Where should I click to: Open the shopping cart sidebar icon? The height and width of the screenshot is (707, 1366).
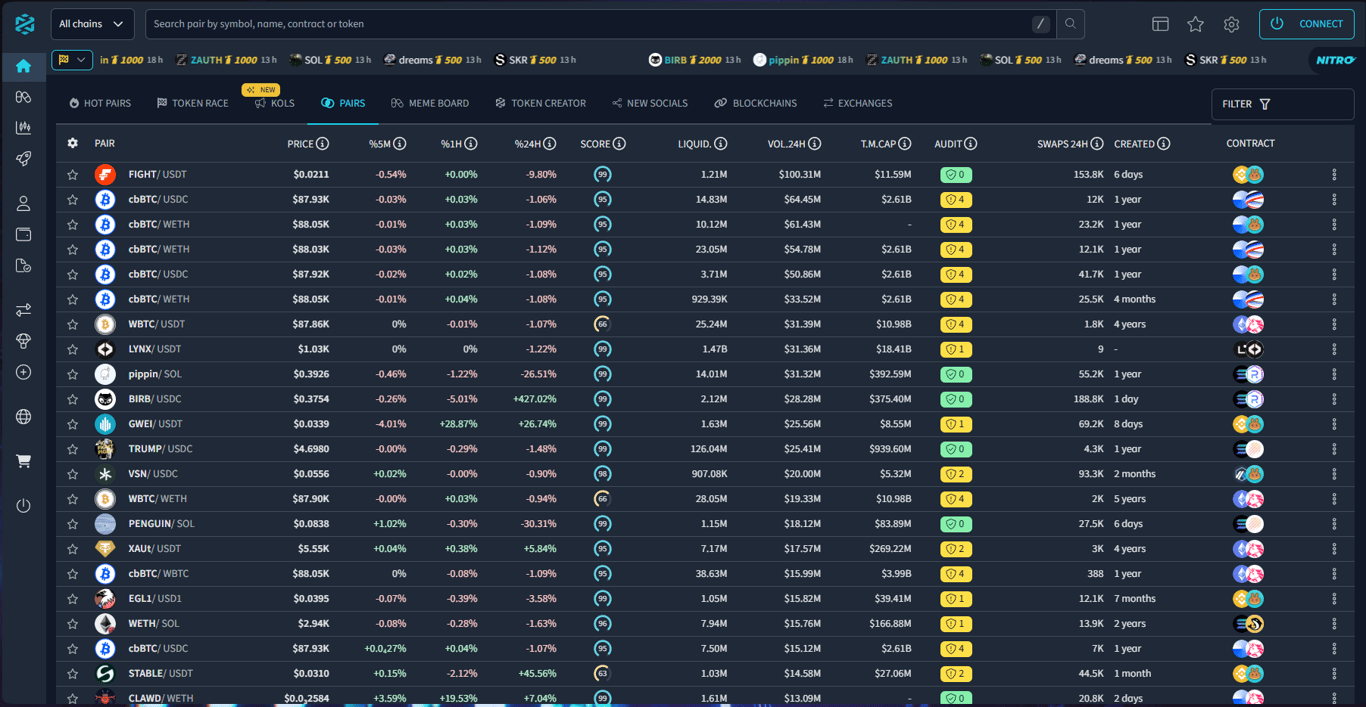[23, 461]
